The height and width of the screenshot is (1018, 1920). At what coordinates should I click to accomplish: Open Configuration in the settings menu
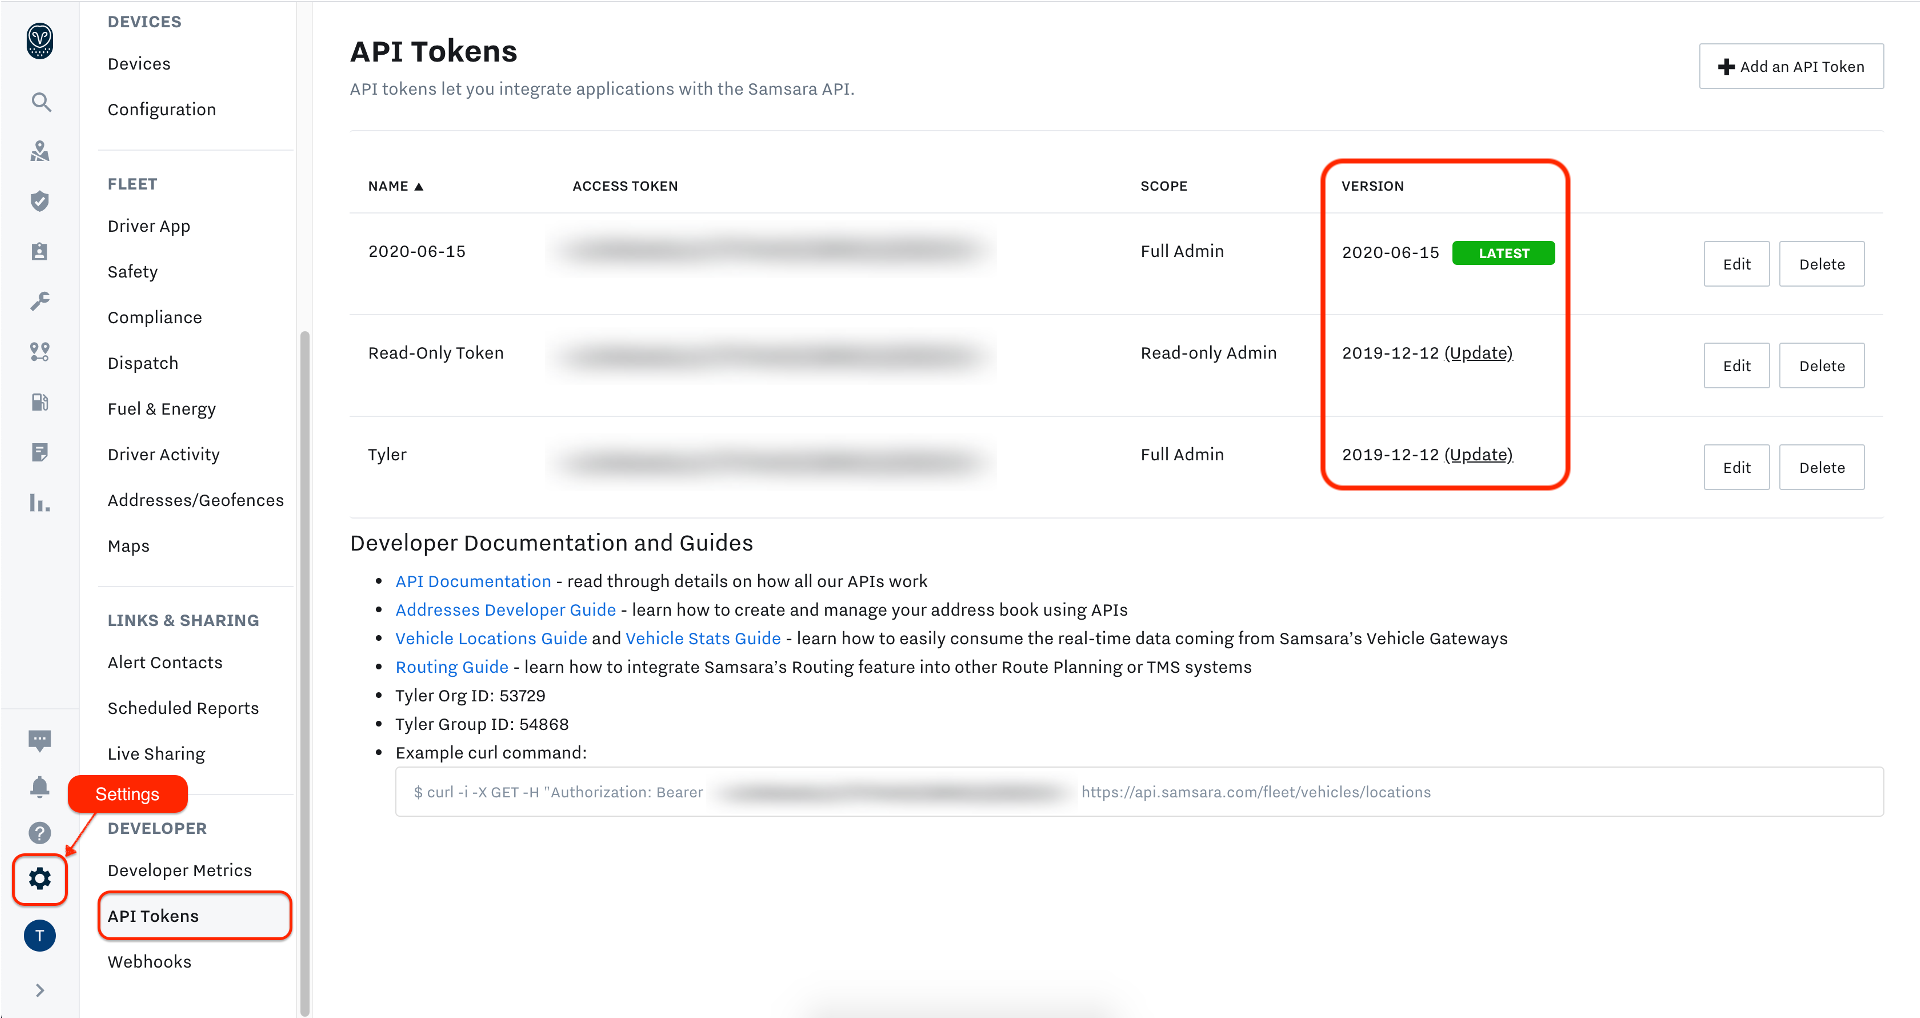[x=162, y=110]
